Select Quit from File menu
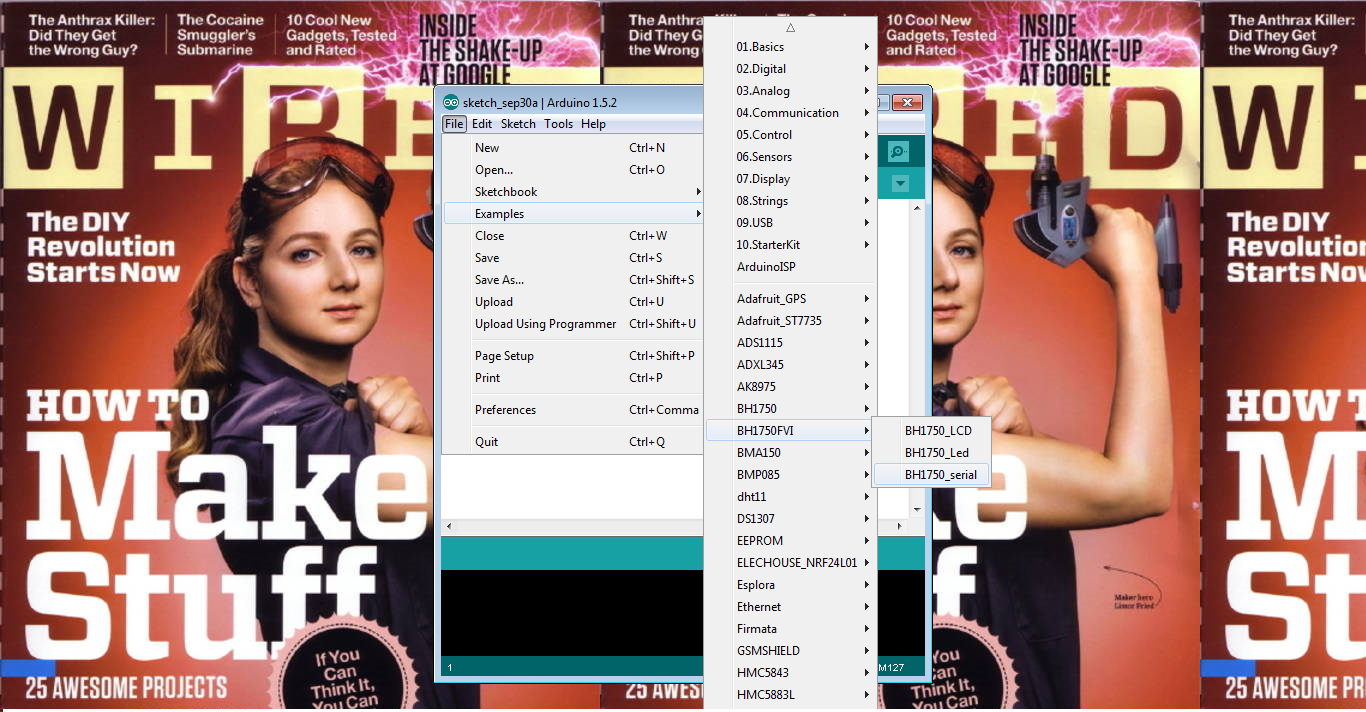1366x712 pixels. pyautogui.click(x=573, y=442)
